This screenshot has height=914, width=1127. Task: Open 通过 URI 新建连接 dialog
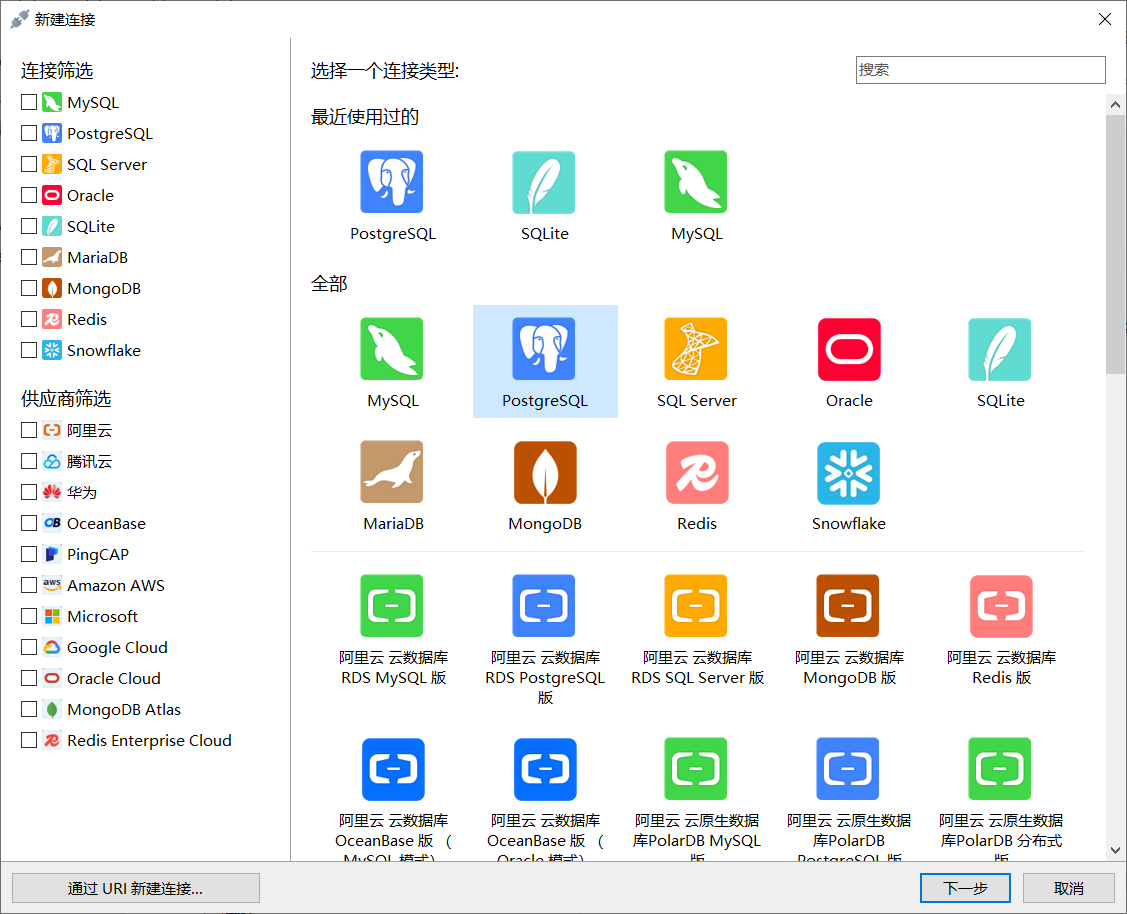pyautogui.click(x=136, y=888)
